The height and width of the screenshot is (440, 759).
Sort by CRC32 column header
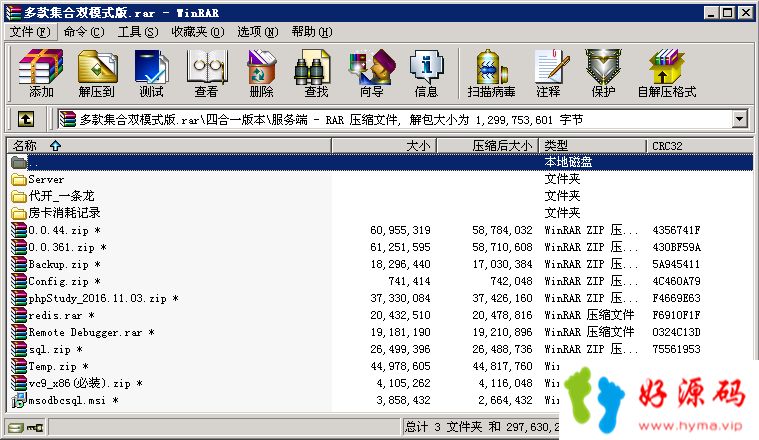[700, 146]
